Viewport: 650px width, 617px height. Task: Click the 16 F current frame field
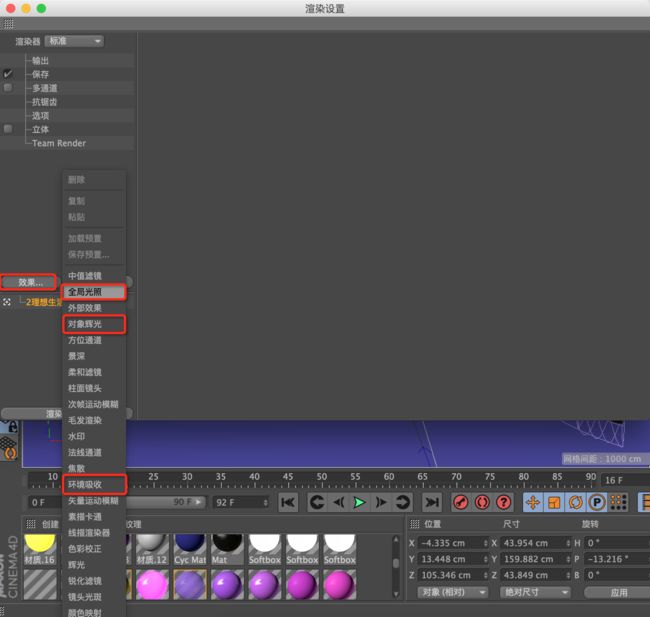[625, 480]
